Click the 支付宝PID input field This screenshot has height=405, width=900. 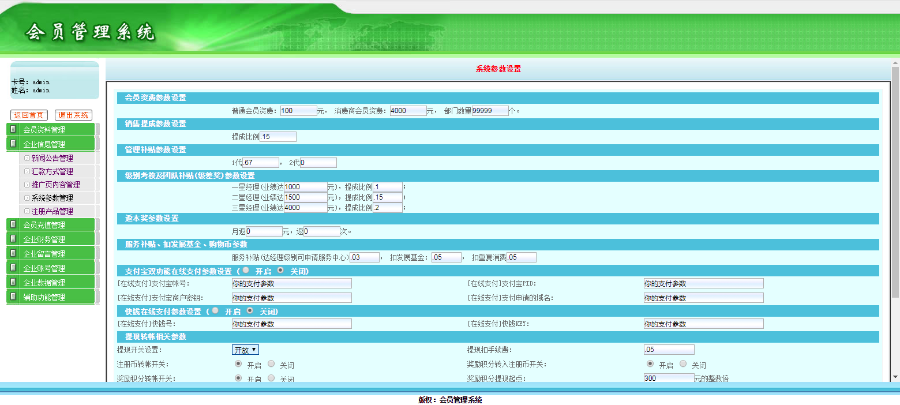[704, 283]
